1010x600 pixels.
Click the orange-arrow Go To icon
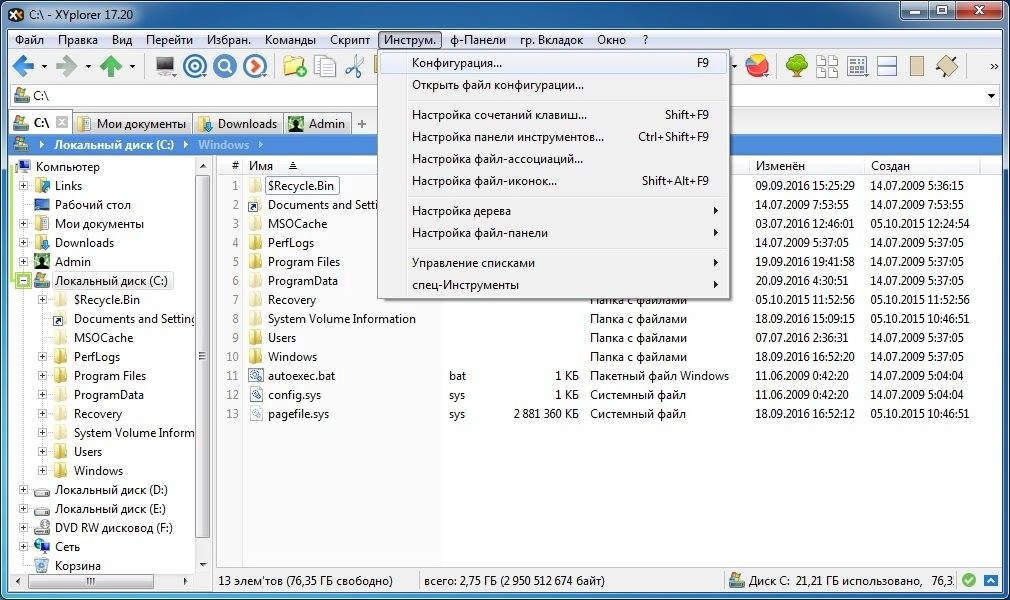click(x=255, y=66)
